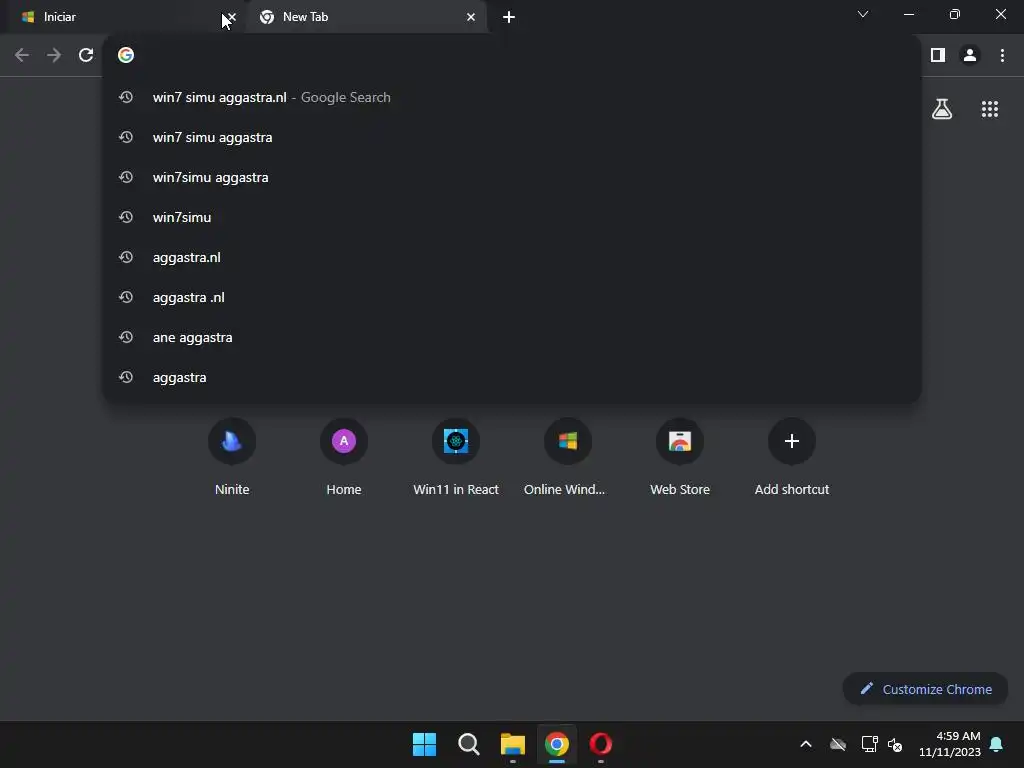Open the Win11 in React shortcut
1024x768 pixels.
tap(456, 457)
